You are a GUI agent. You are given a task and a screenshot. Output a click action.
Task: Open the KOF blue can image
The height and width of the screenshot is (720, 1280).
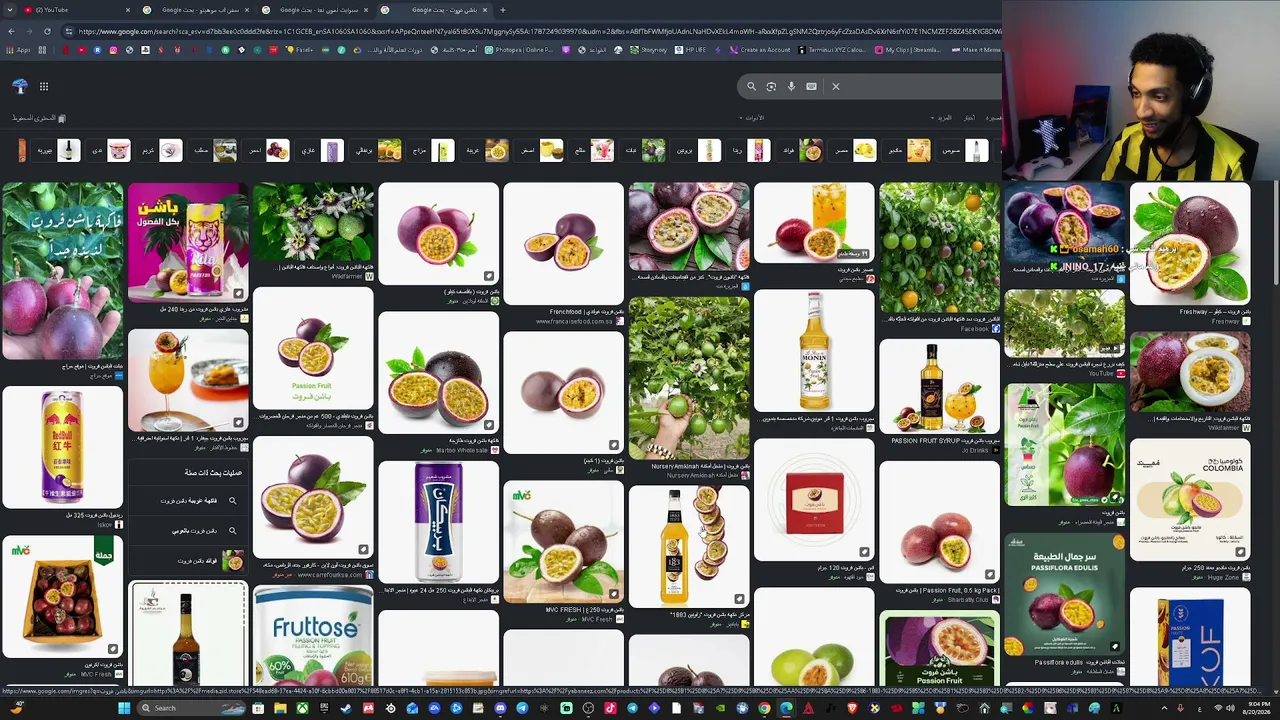1190,636
